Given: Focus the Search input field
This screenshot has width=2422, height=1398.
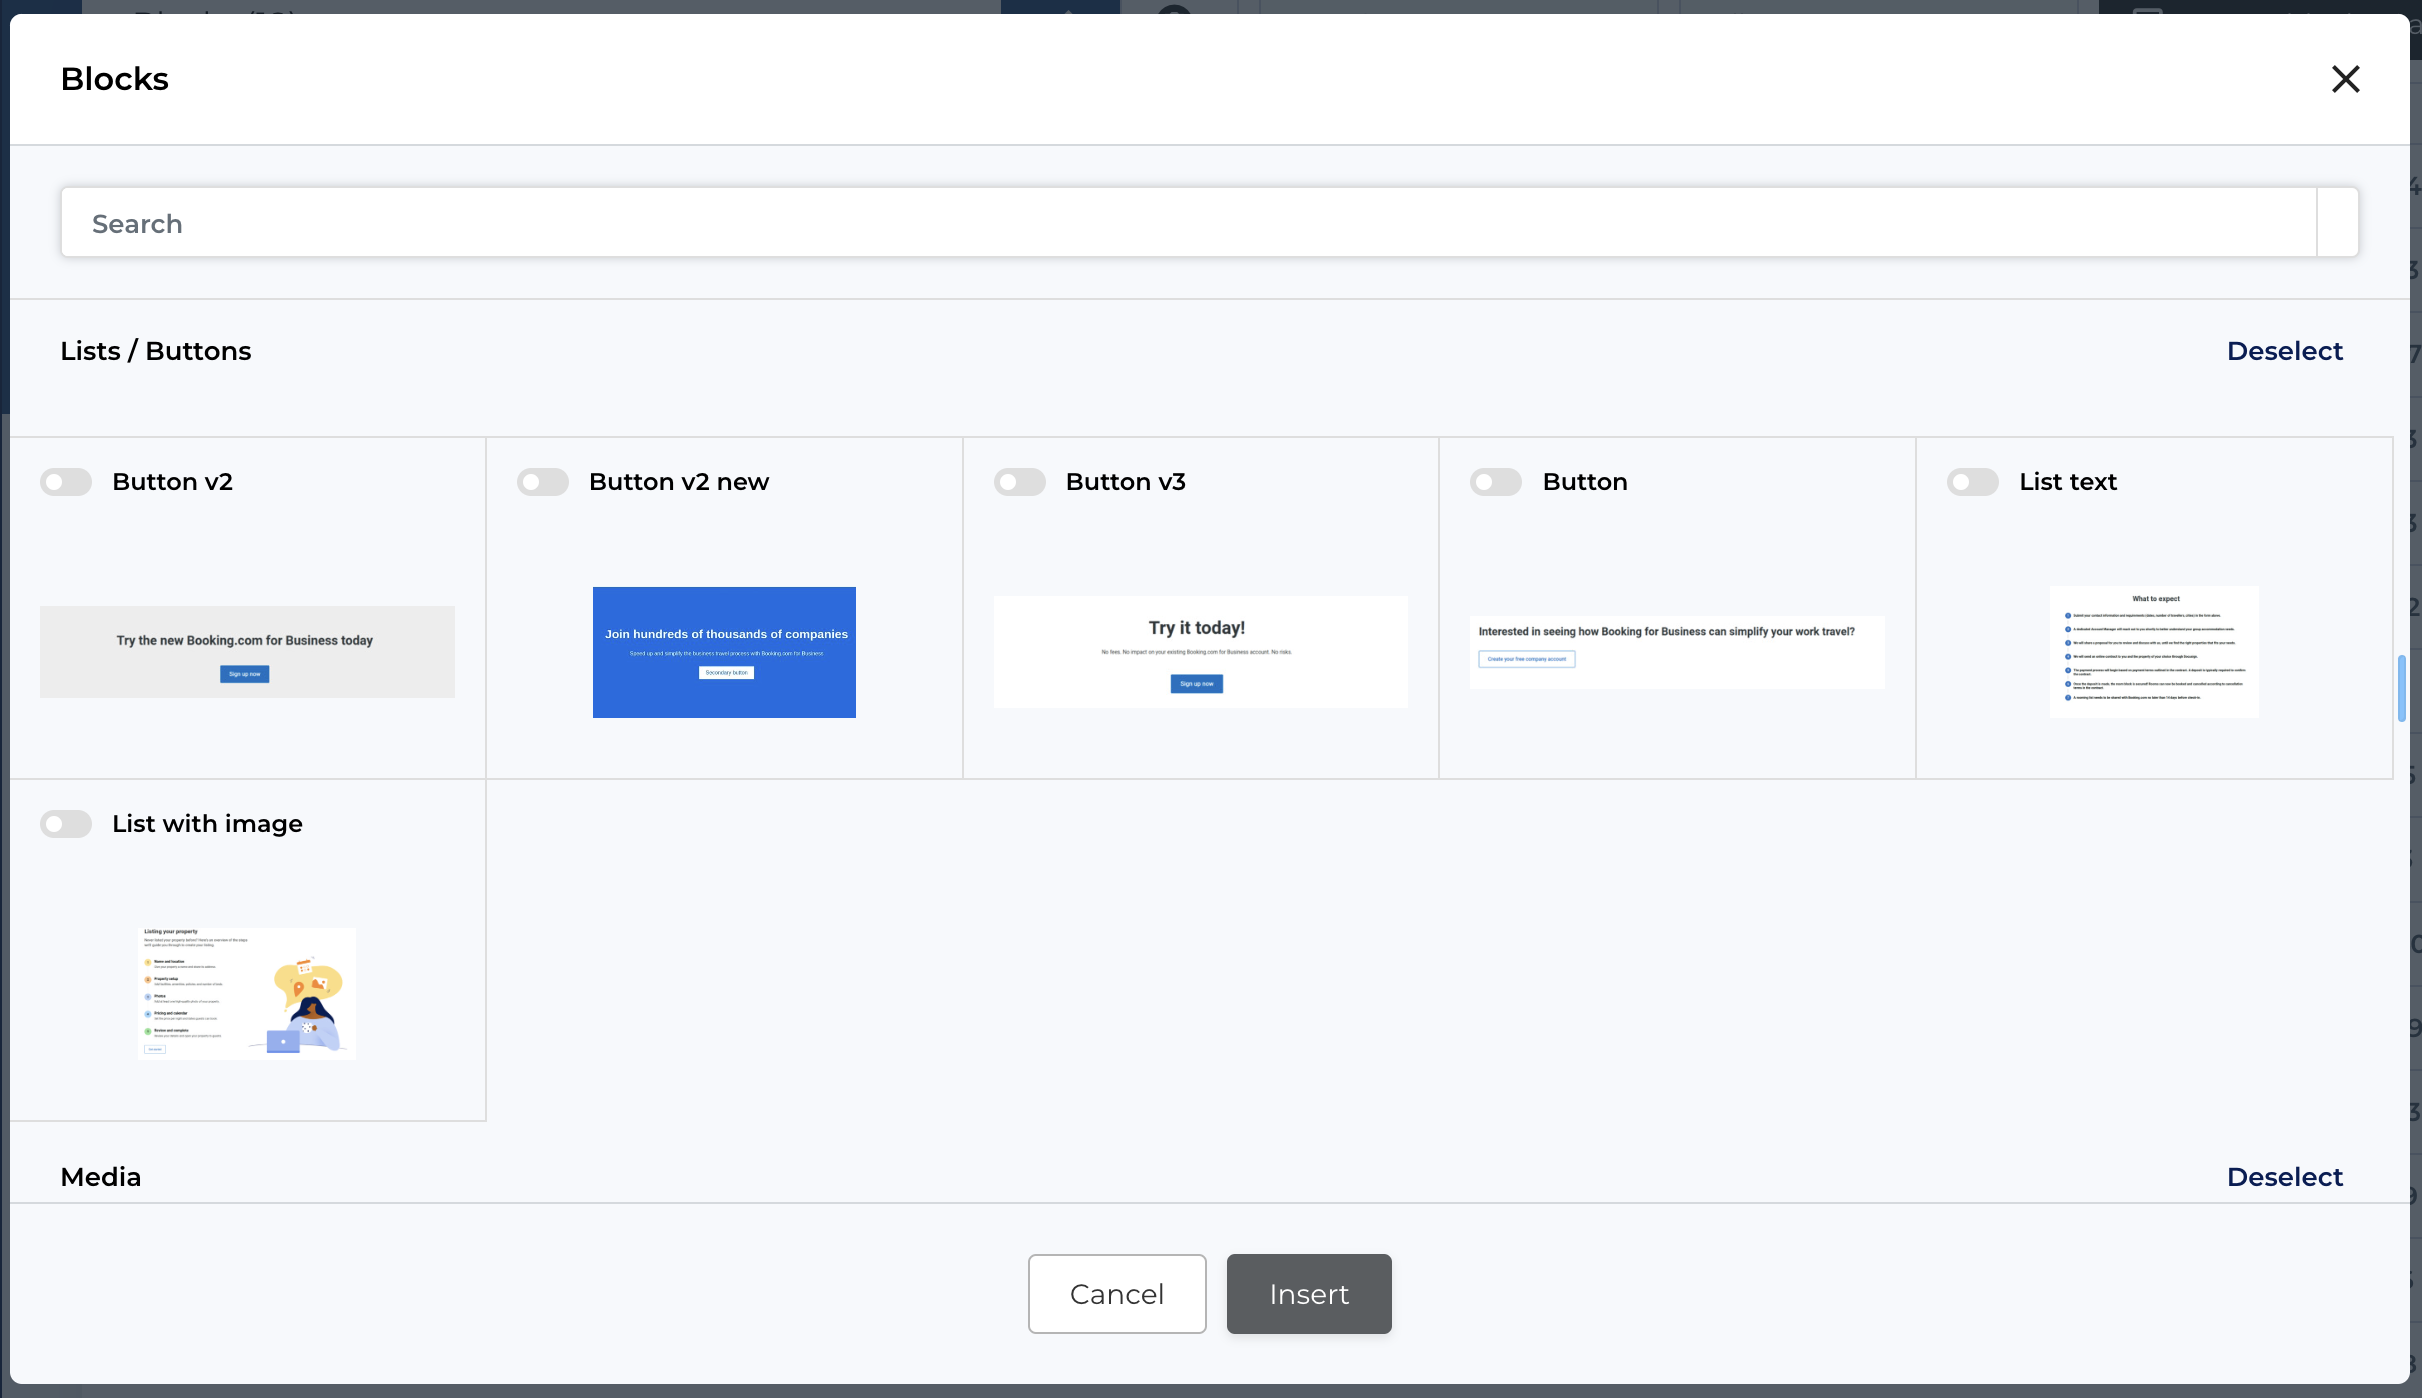Looking at the screenshot, I should [1188, 223].
